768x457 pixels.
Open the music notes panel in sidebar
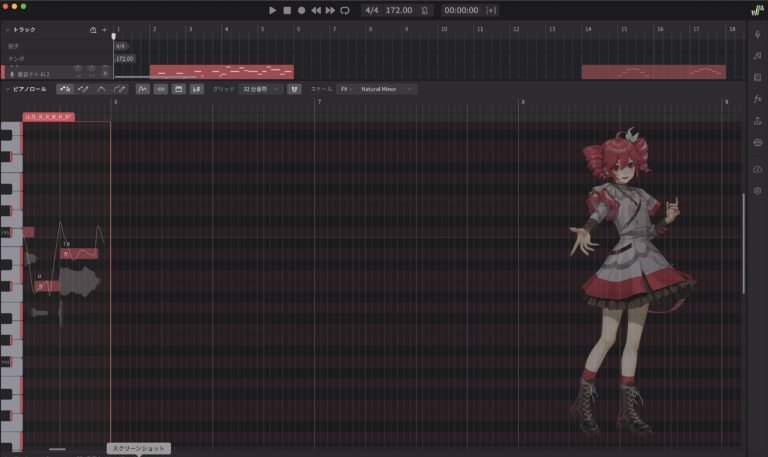[x=758, y=56]
